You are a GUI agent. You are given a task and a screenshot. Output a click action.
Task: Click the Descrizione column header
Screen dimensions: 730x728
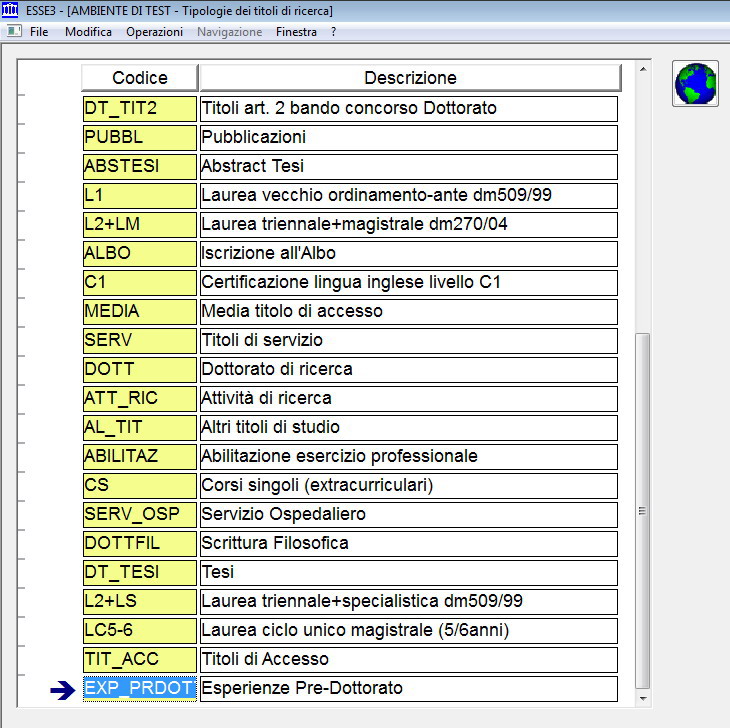[410, 78]
